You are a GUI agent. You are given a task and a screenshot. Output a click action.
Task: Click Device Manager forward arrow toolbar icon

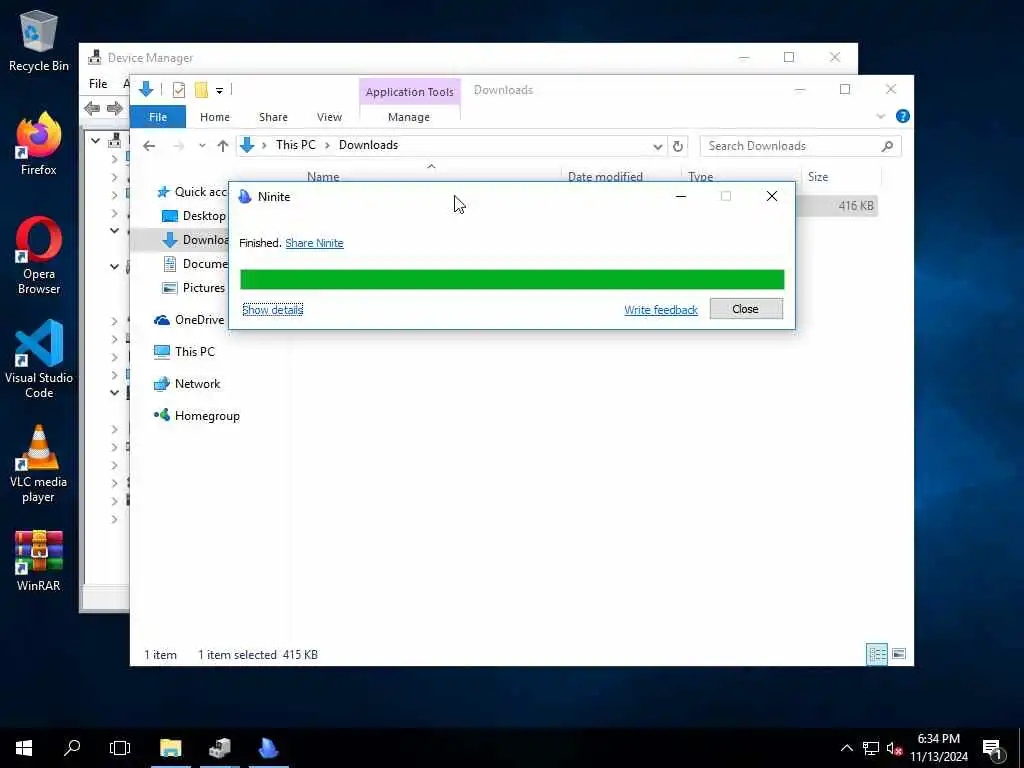[x=115, y=108]
